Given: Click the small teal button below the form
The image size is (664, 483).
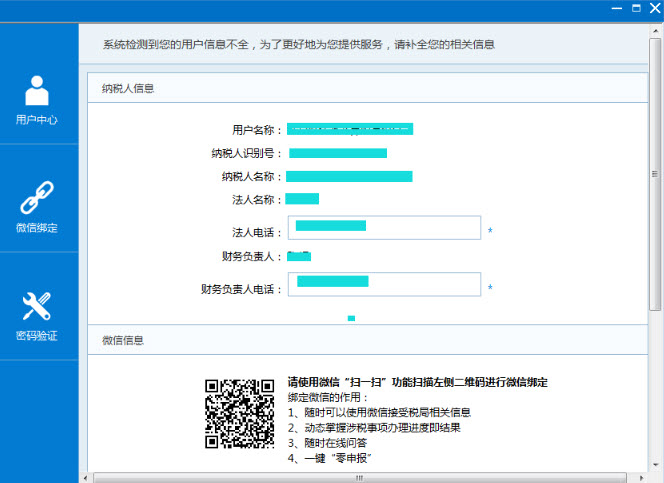Looking at the screenshot, I should click(x=351, y=318).
